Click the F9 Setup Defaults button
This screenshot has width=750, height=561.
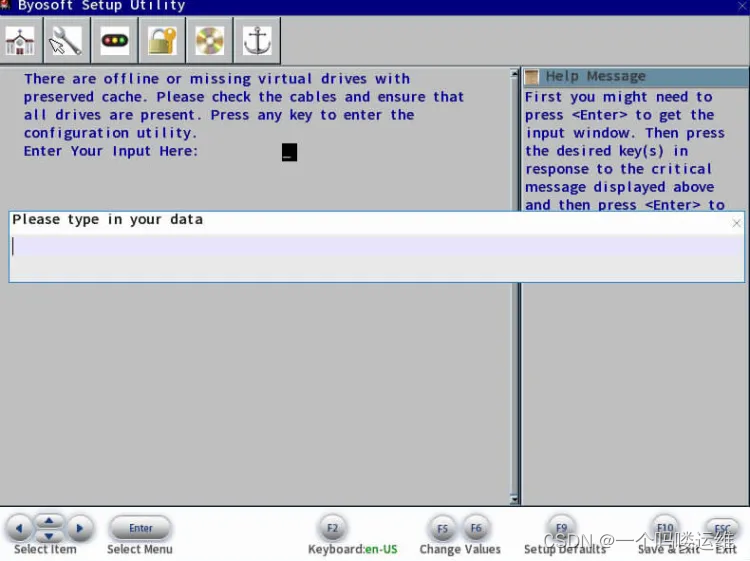click(562, 528)
